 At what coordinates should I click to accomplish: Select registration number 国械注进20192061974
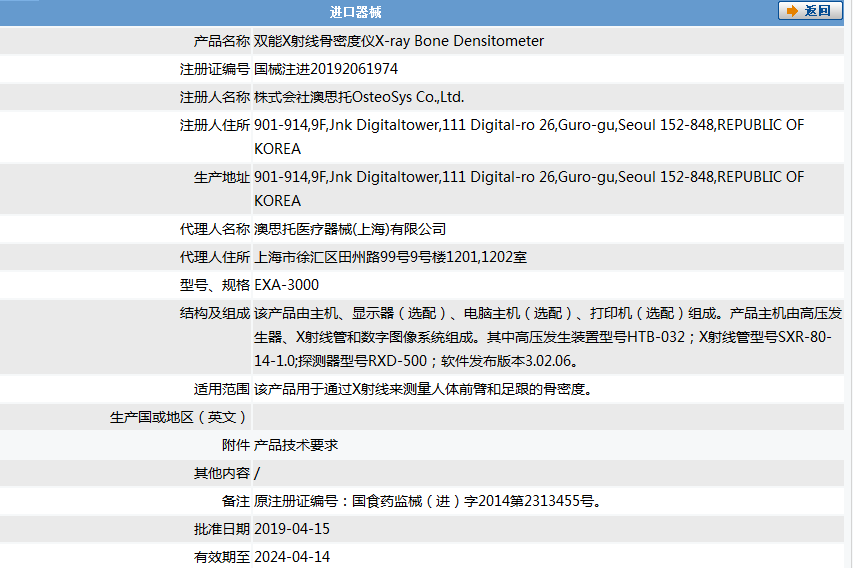(x=326, y=69)
